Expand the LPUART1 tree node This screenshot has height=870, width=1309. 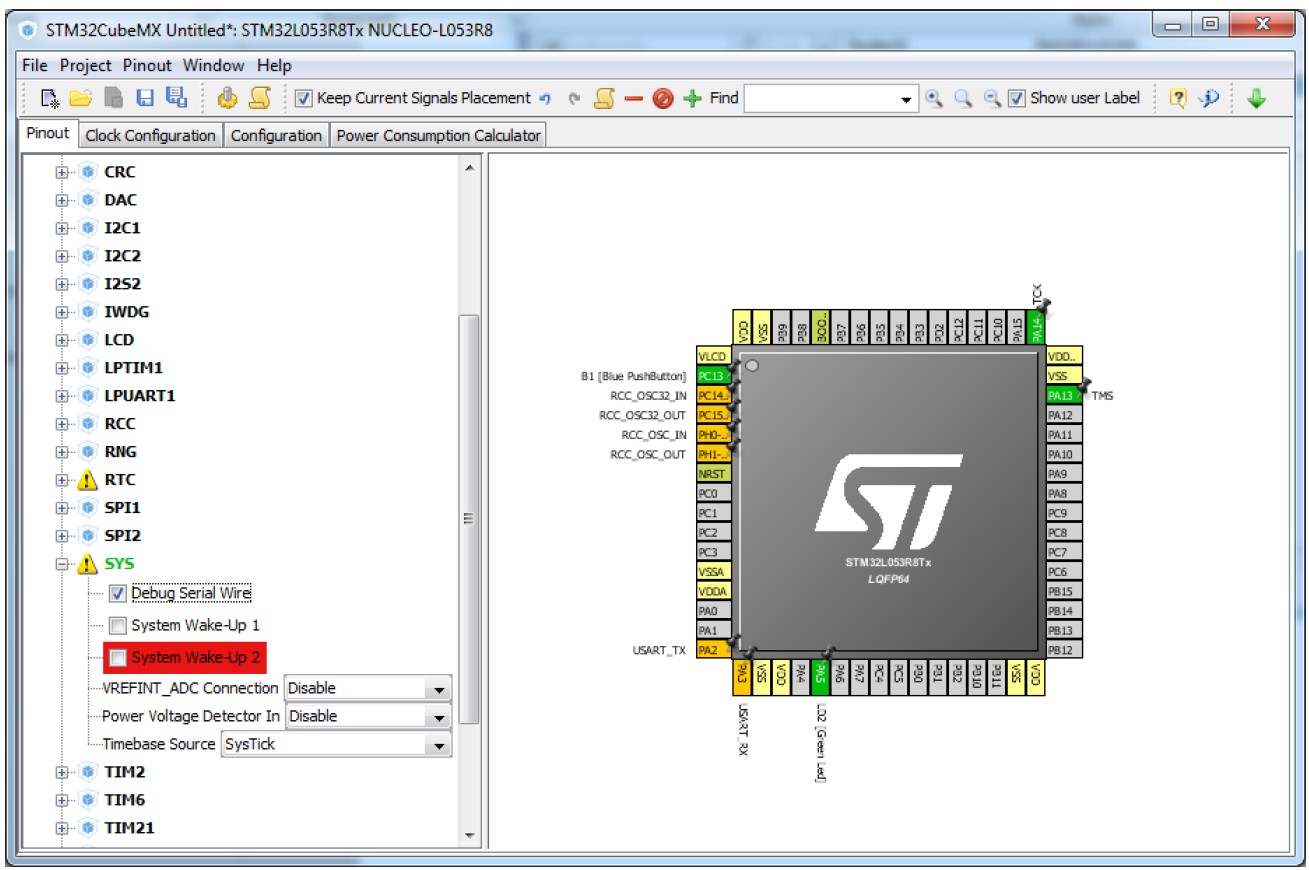[x=62, y=396]
